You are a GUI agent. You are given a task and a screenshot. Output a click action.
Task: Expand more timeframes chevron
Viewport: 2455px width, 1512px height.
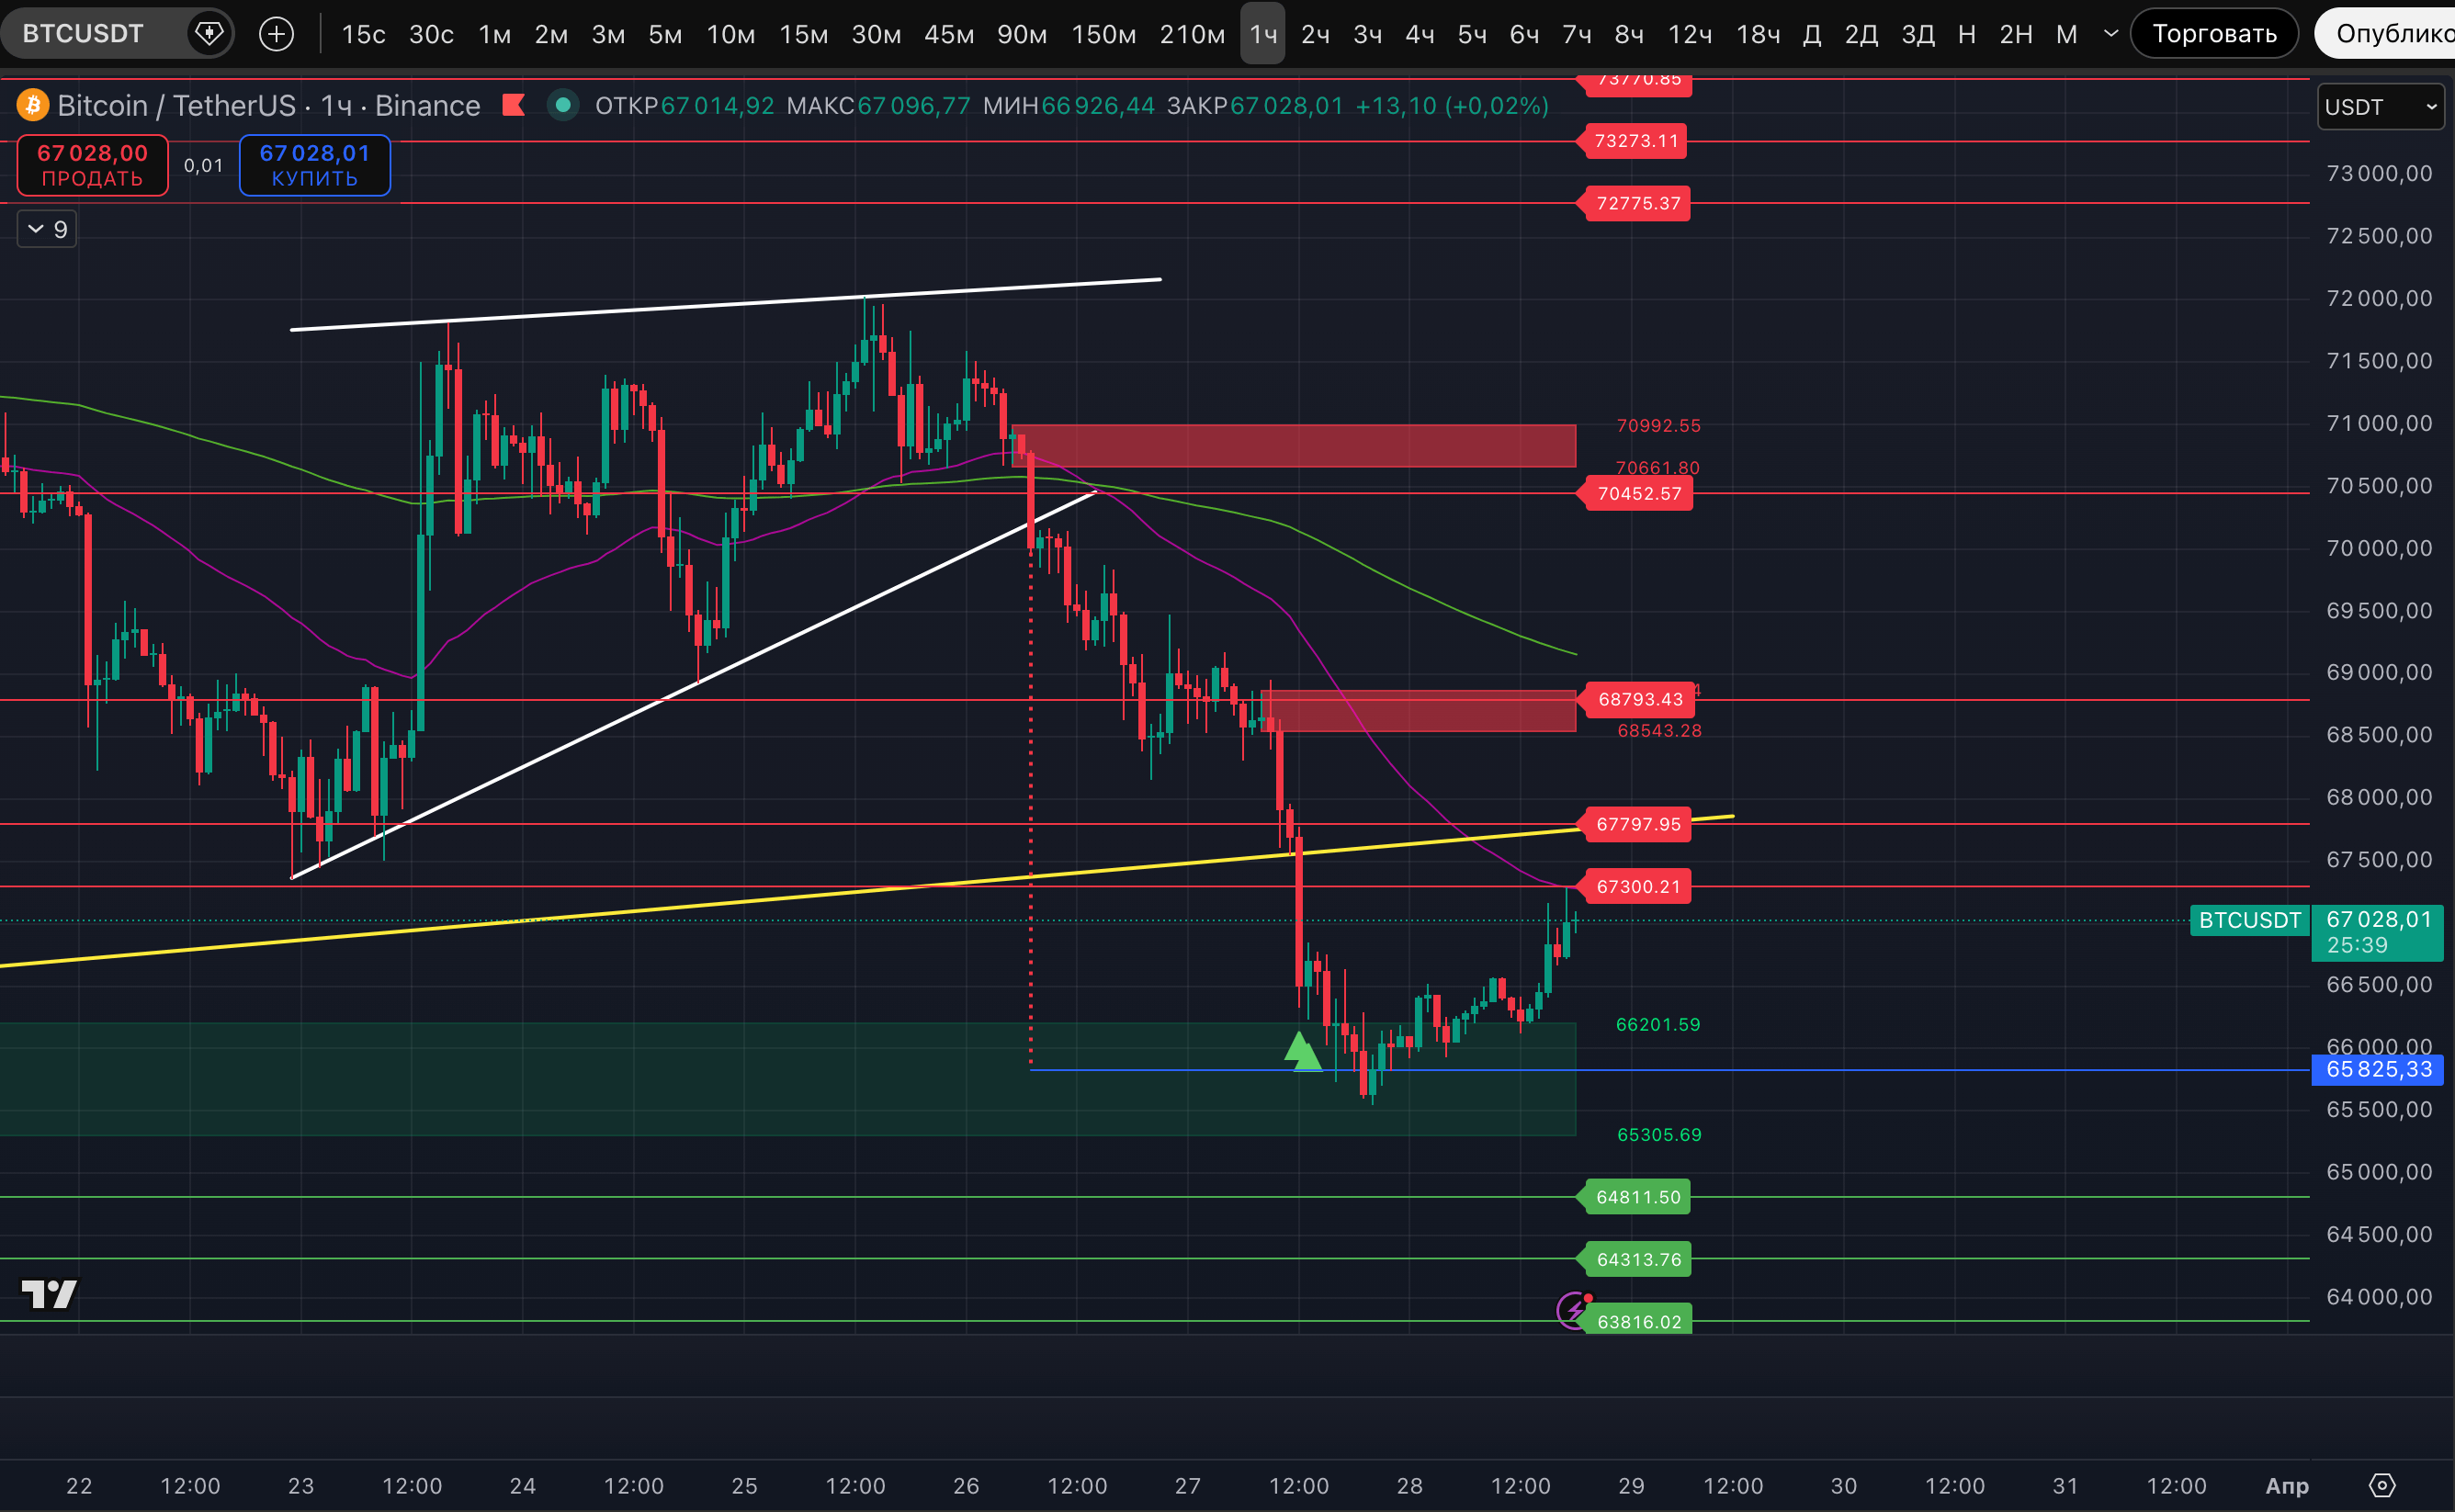pyautogui.click(x=2111, y=34)
